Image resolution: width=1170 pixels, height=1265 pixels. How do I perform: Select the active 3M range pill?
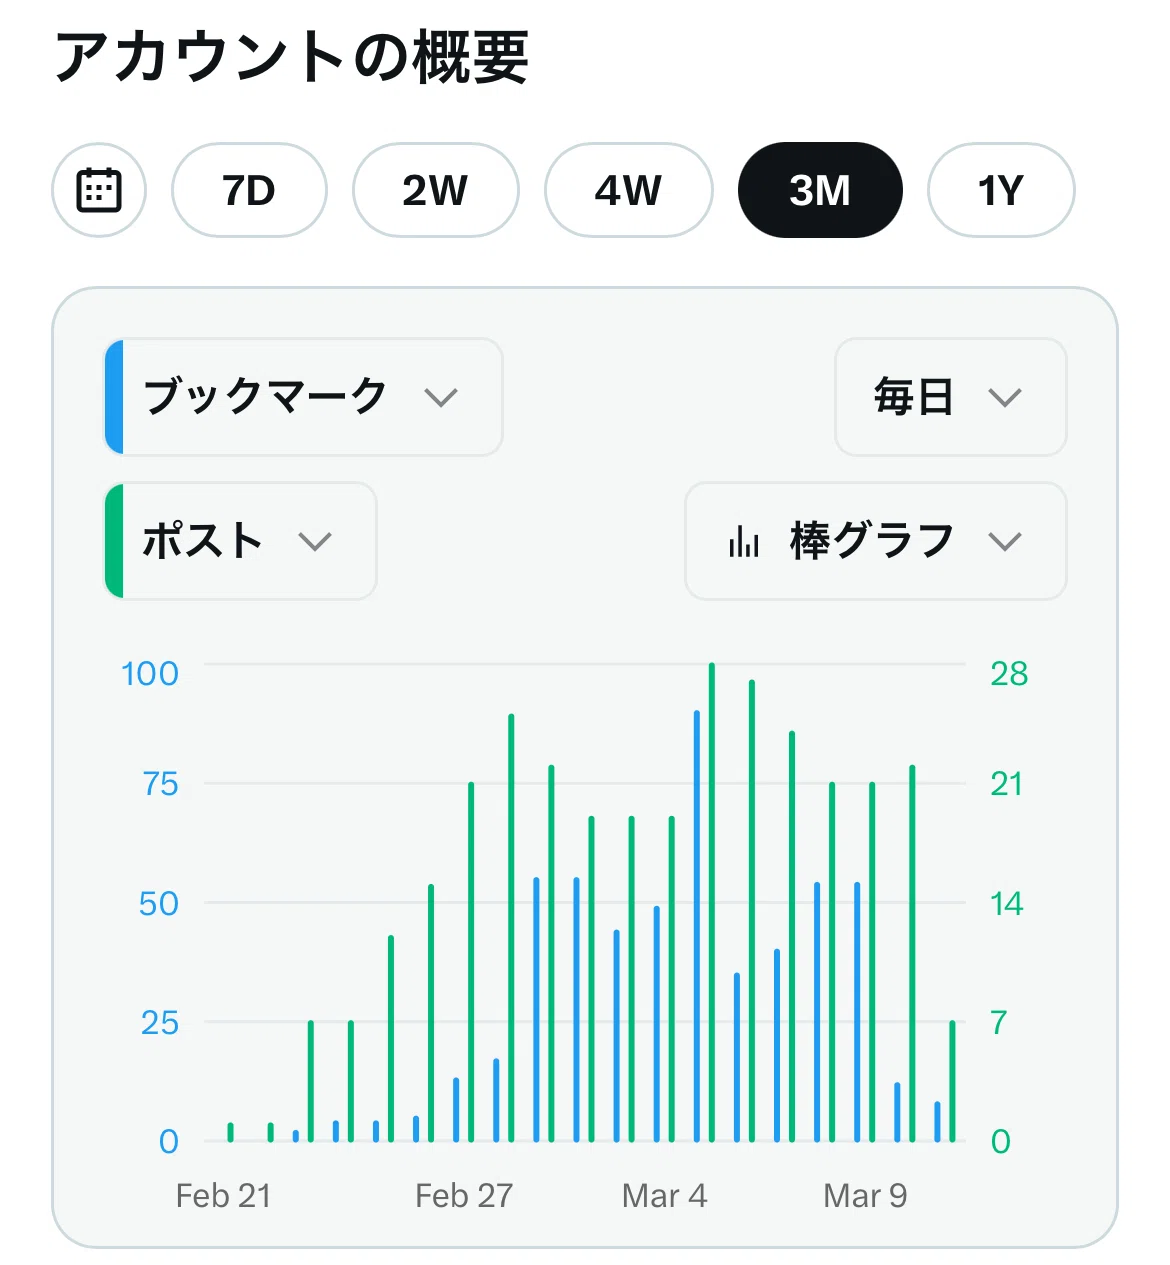(820, 190)
